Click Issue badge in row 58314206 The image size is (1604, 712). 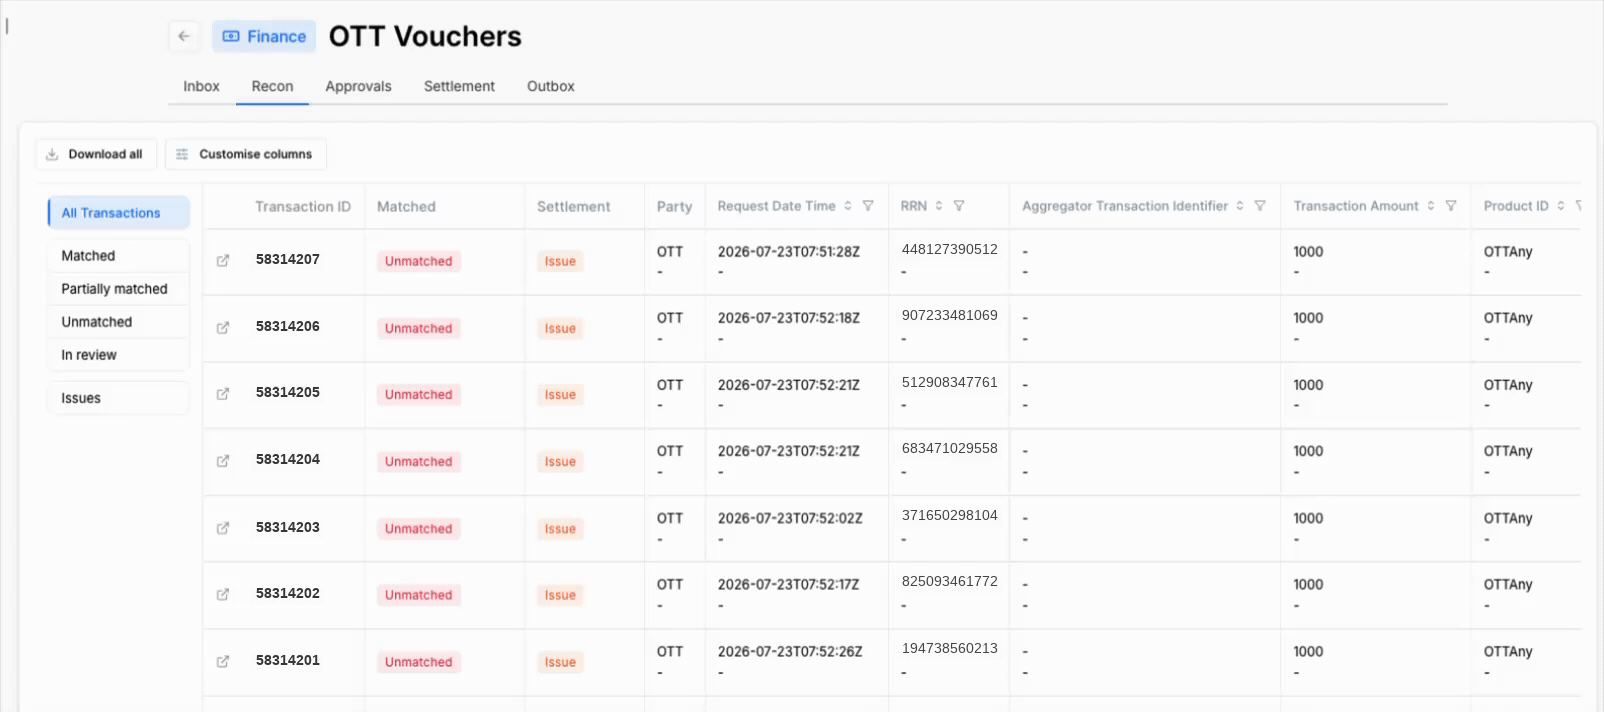[x=560, y=328]
